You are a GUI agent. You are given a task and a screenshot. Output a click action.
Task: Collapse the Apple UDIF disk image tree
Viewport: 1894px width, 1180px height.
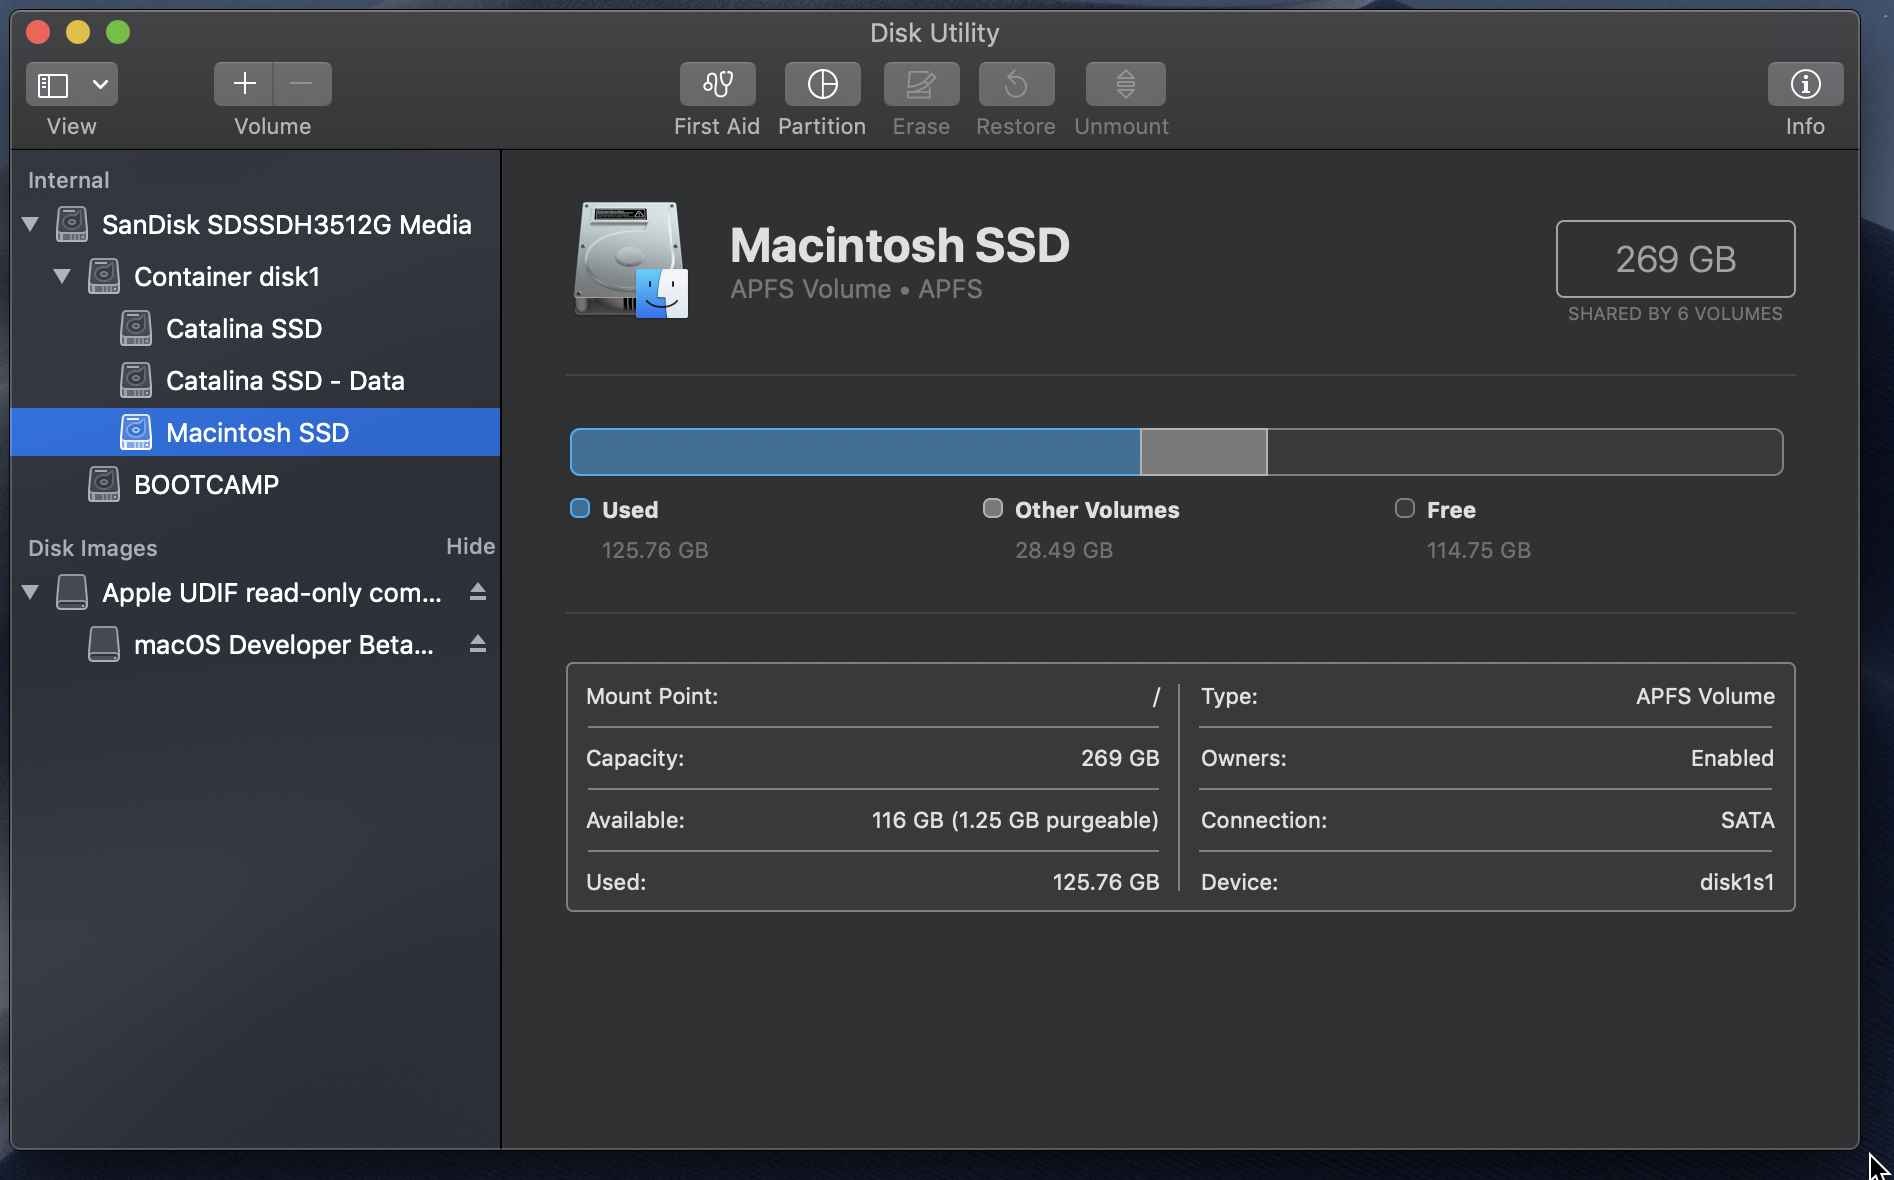pyautogui.click(x=31, y=592)
